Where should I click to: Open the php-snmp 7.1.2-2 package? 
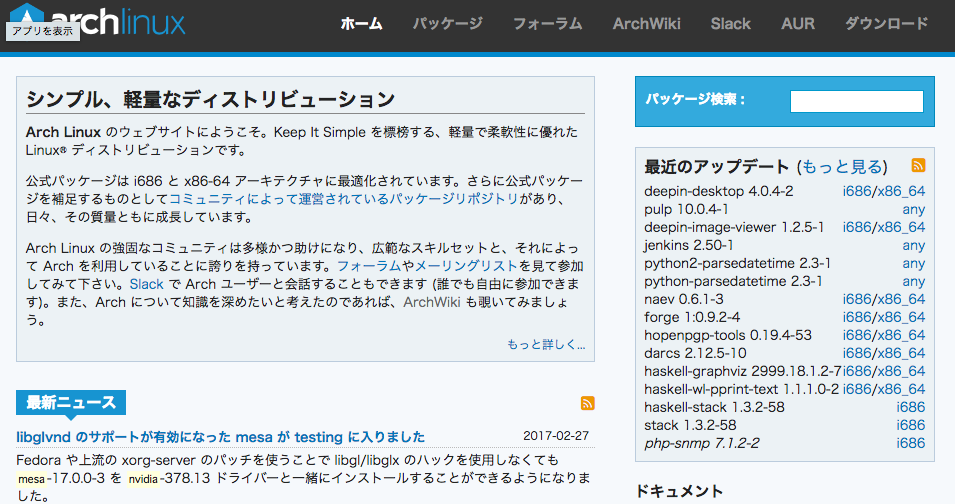click(702, 443)
